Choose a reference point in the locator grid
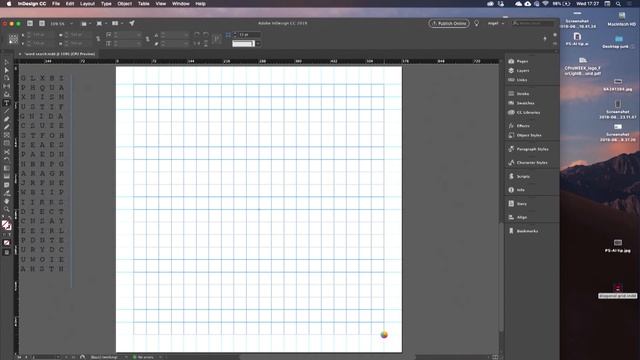This screenshot has width=640, height=360. [13, 39]
